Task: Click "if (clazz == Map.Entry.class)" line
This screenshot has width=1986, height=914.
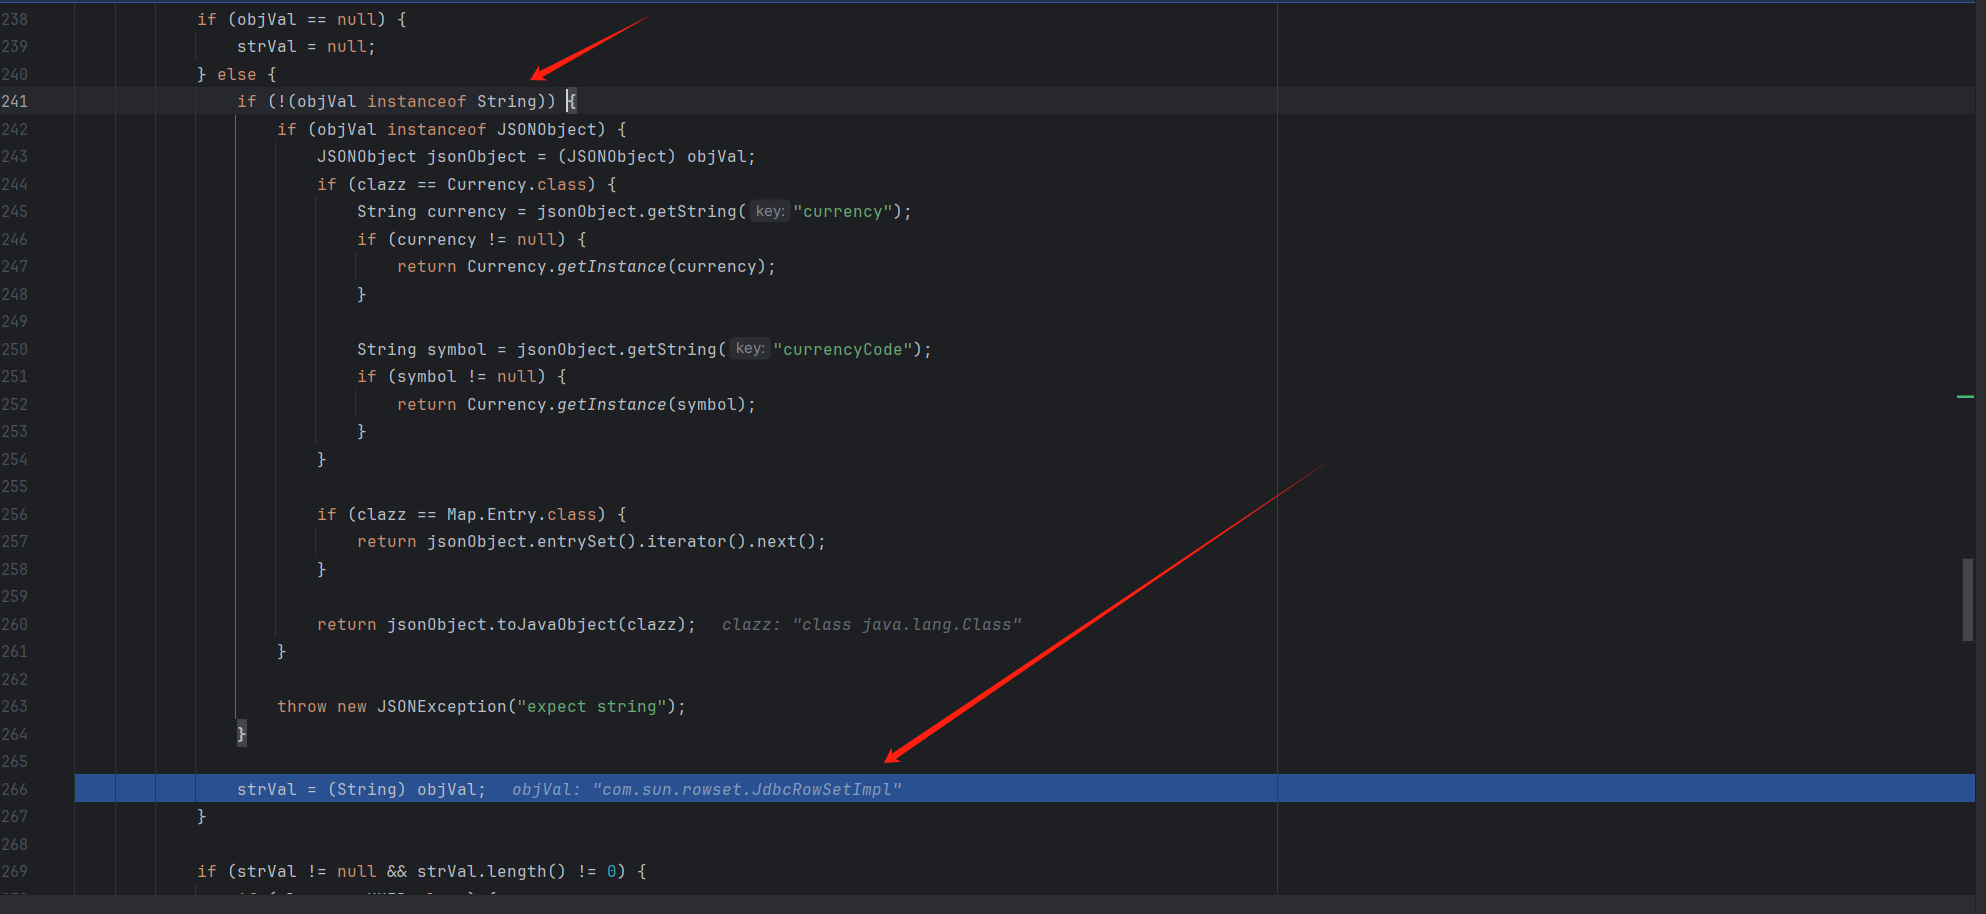Action: pos(472,514)
